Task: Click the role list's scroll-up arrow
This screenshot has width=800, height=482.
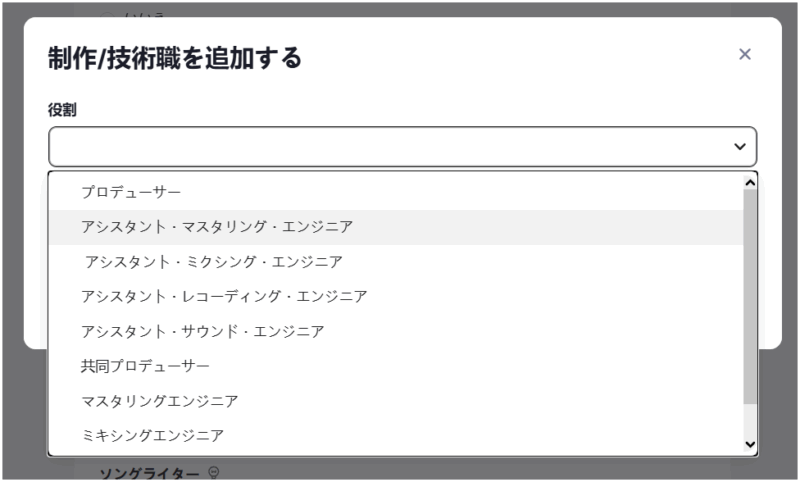Action: pyautogui.click(x=750, y=182)
